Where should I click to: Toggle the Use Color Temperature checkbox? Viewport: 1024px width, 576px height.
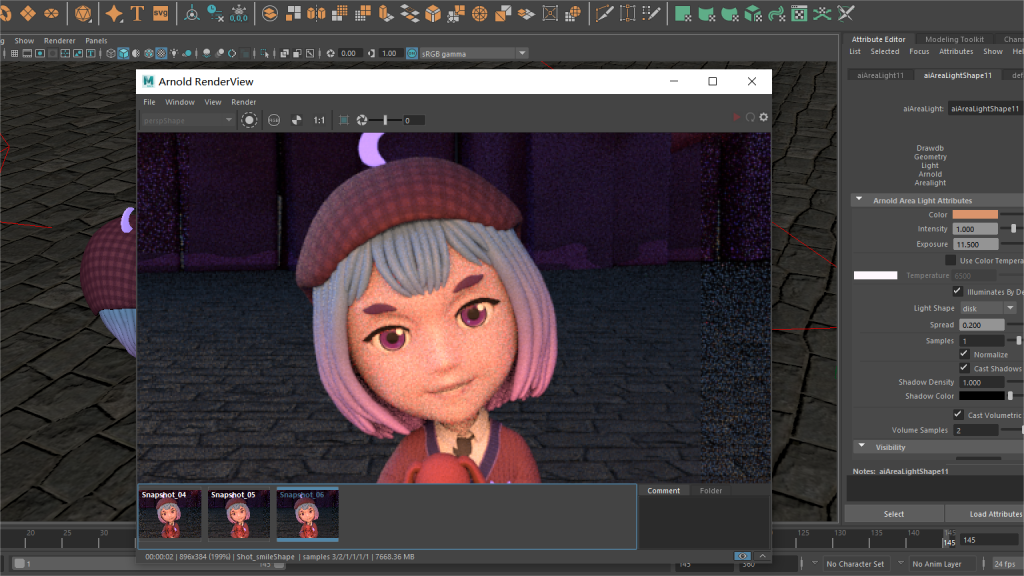click(950, 261)
